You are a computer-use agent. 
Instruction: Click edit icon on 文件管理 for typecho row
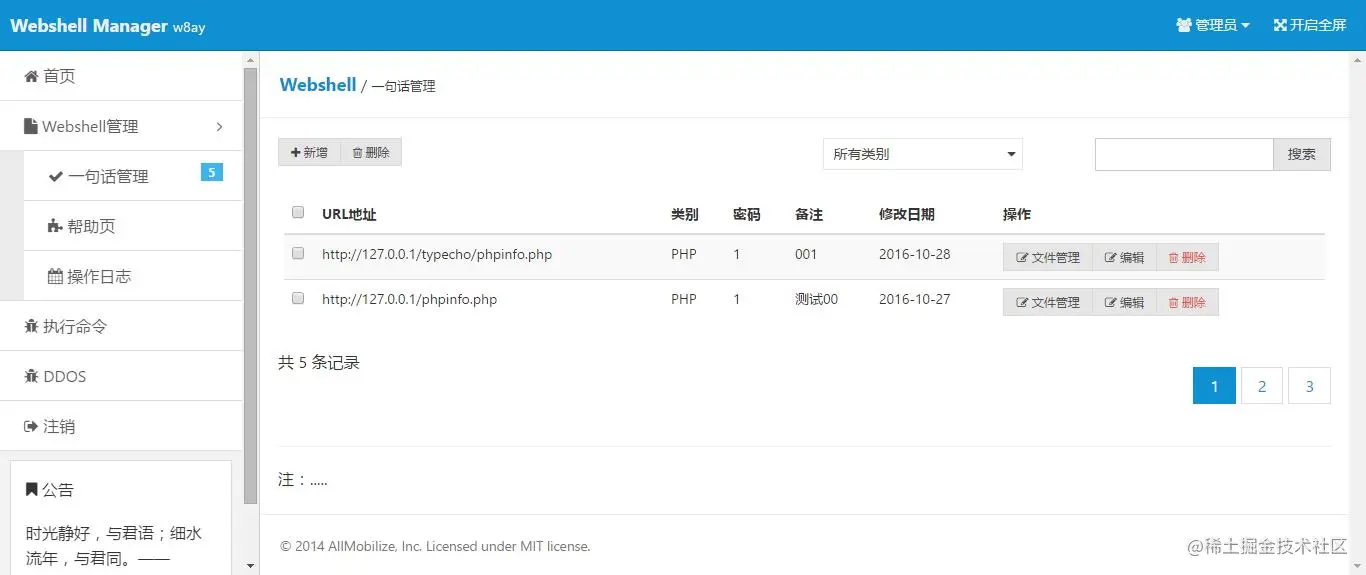[x=1022, y=257]
